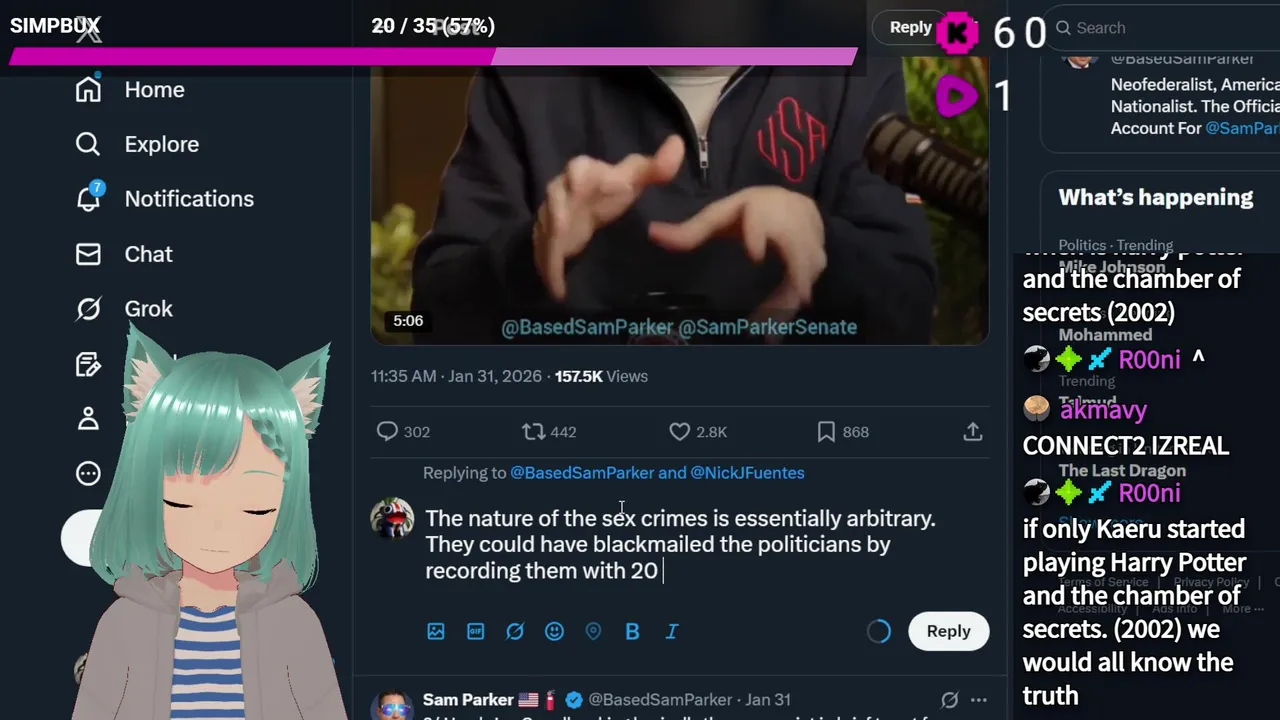Toggle bold text formatting

(632, 631)
